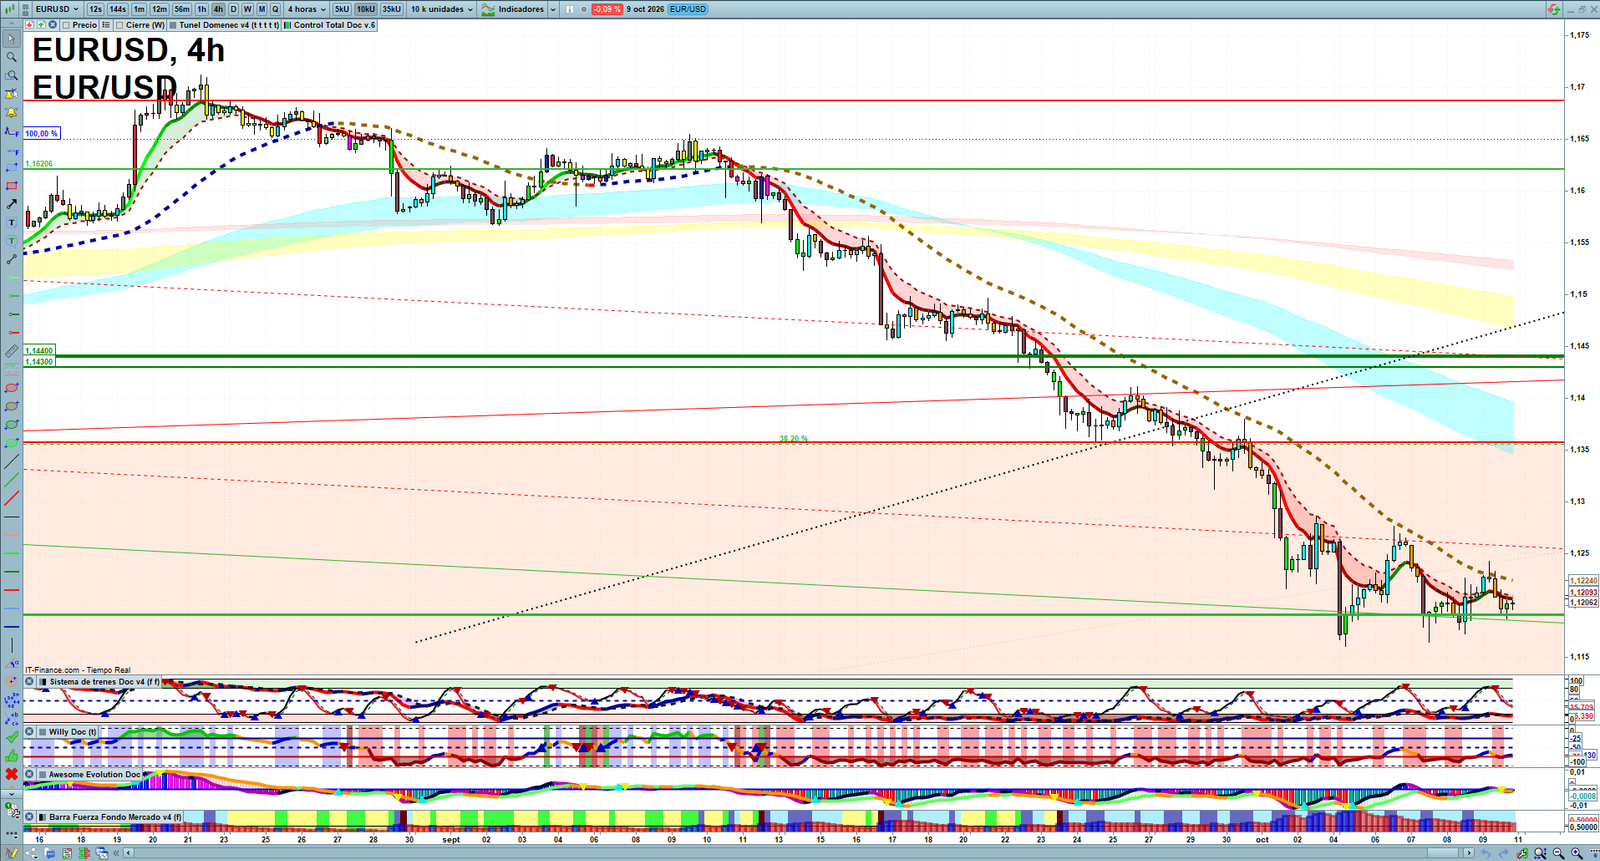
Task: Close the Awesome Evolution Doc panel
Action: pos(30,774)
